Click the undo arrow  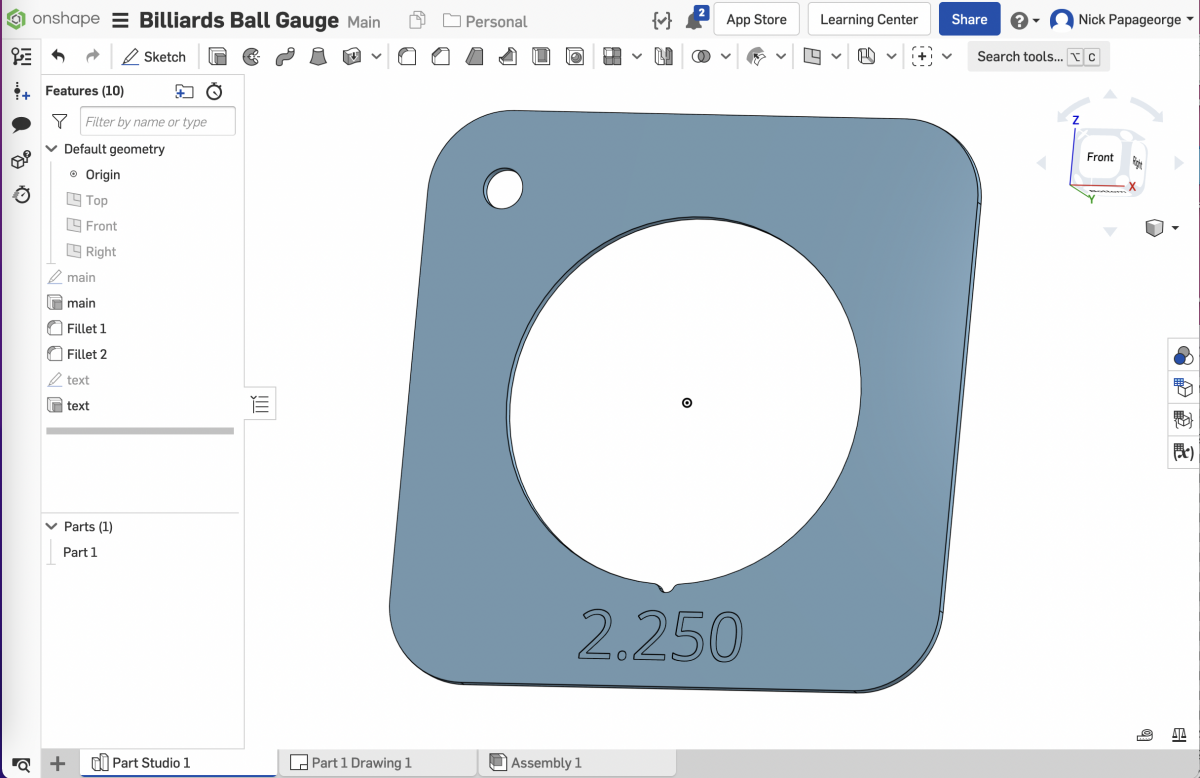58,57
